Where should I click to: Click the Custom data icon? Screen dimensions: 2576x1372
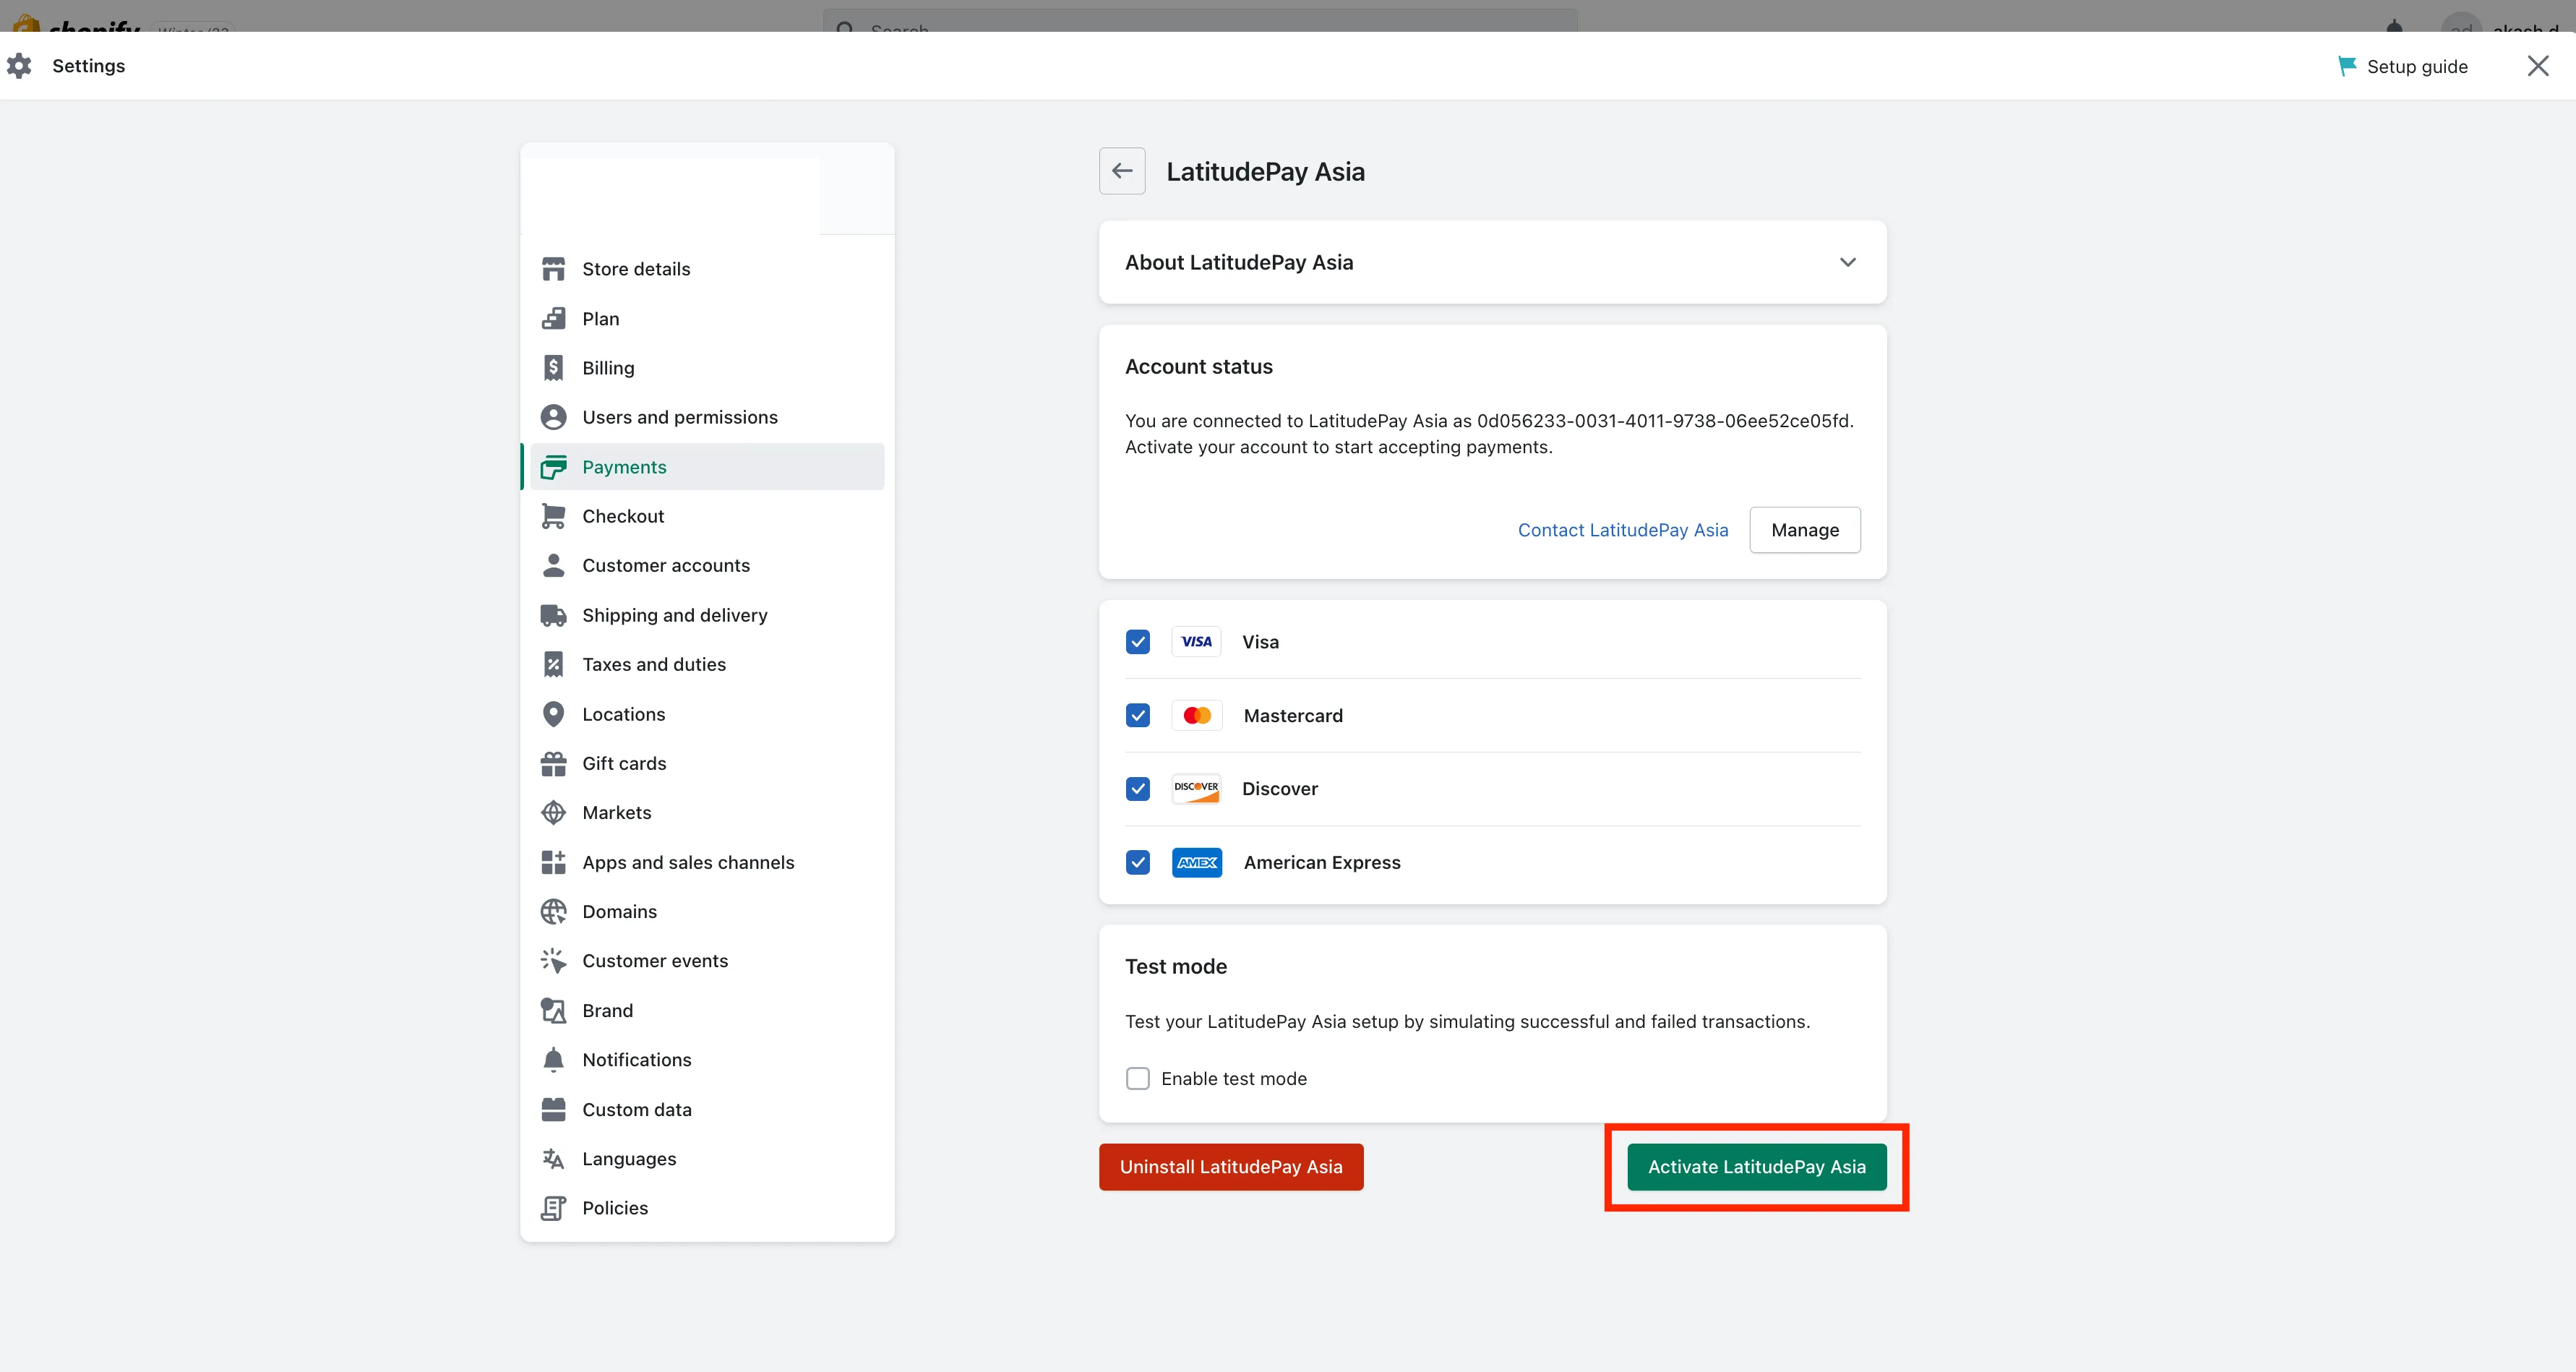[553, 1109]
